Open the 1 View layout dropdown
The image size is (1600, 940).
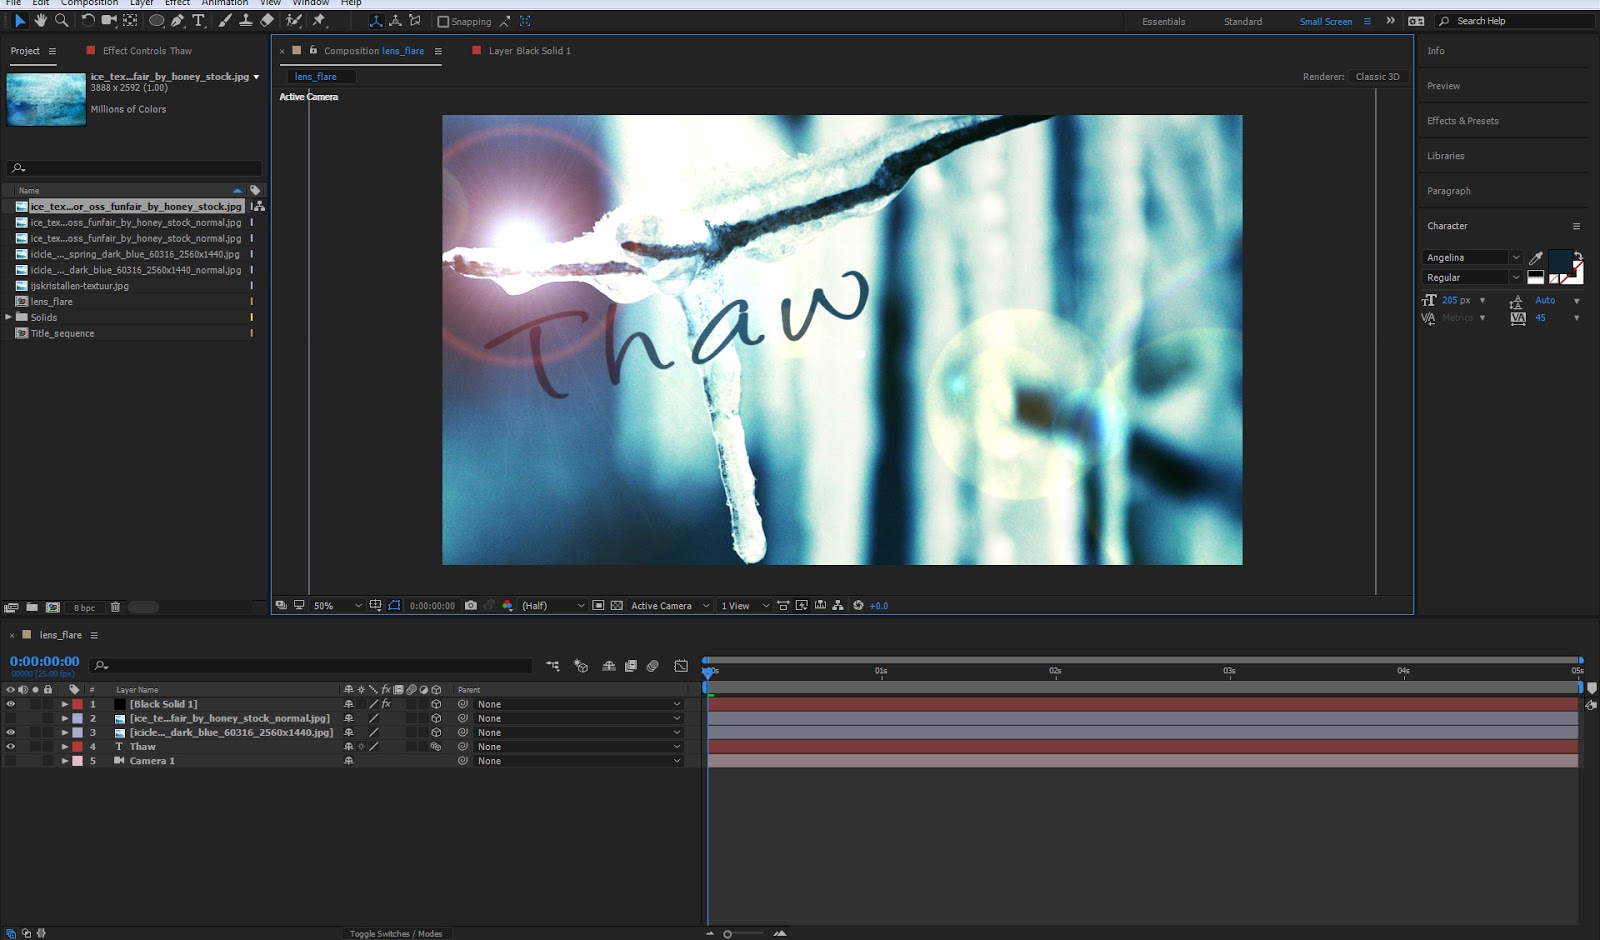[745, 605]
